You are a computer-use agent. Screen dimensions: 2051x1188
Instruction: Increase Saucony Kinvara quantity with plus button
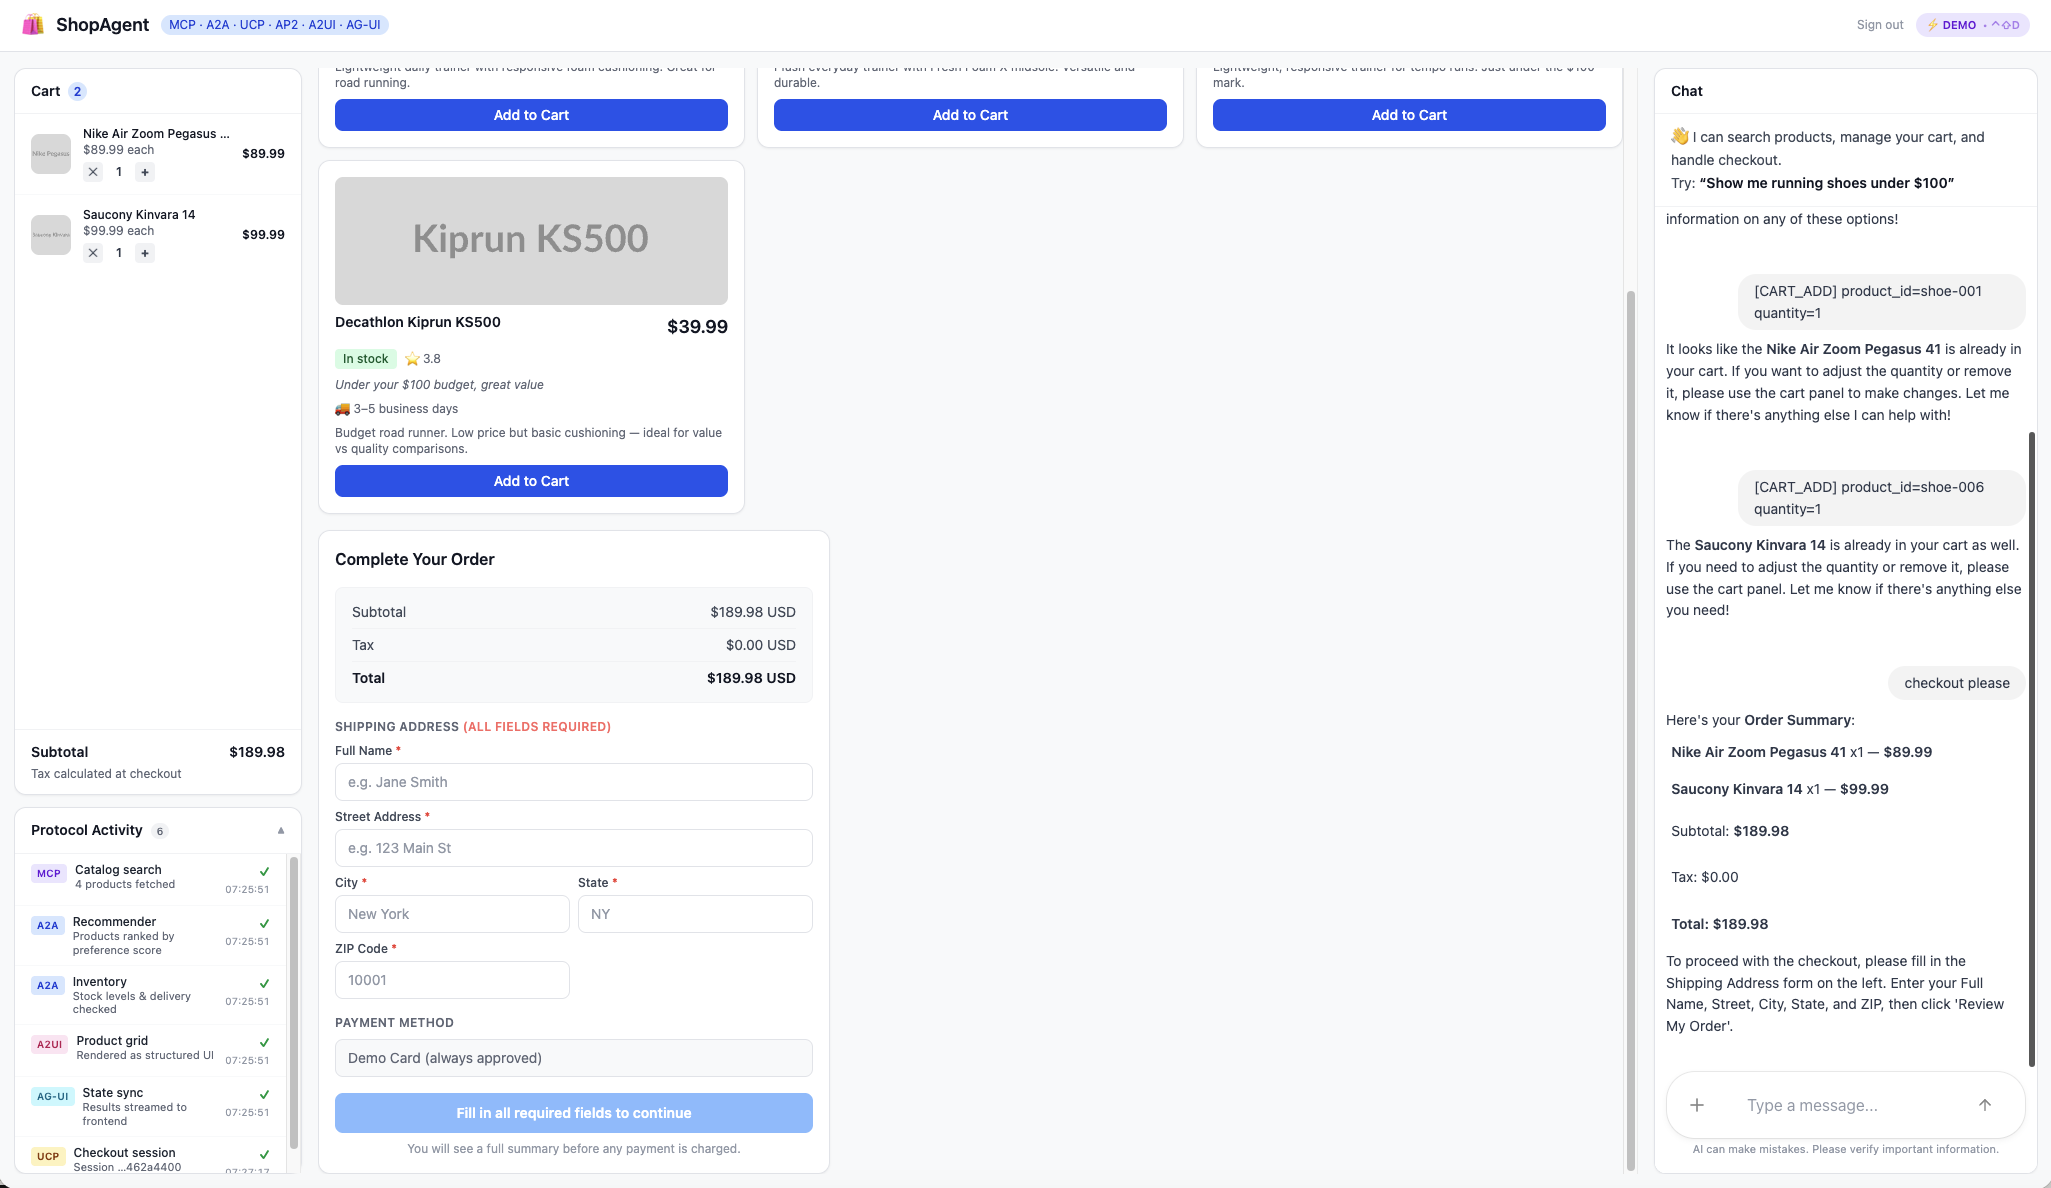[145, 252]
